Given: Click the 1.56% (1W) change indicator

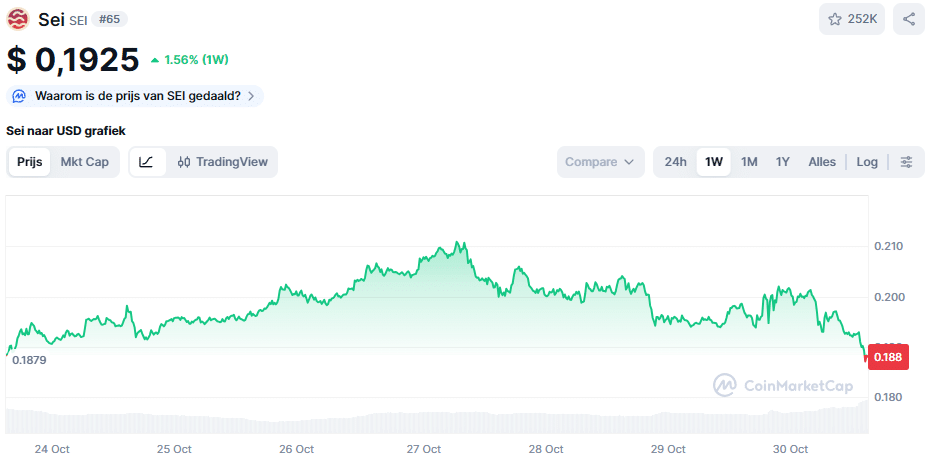Looking at the screenshot, I should (189, 59).
